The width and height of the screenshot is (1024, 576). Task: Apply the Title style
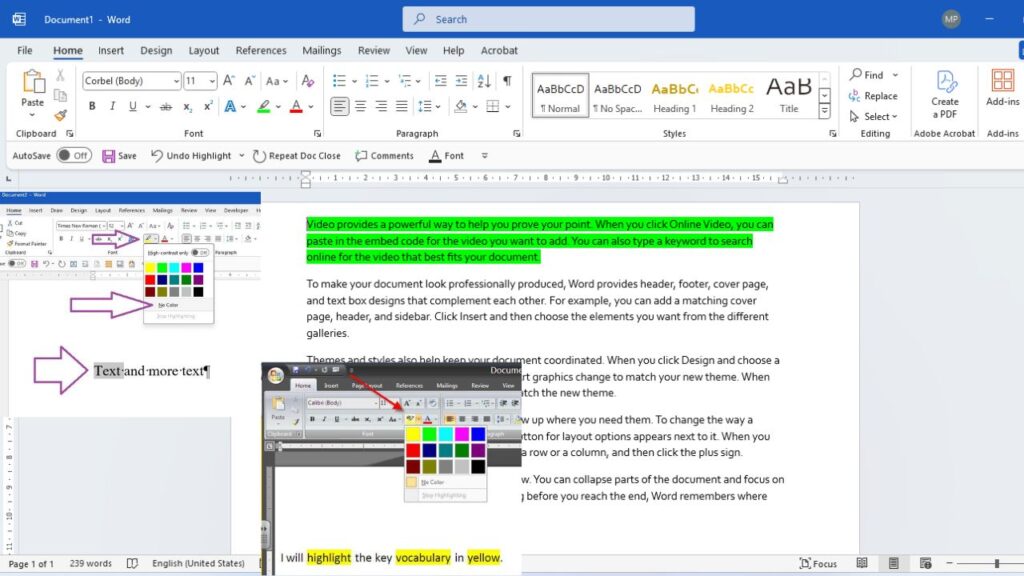tap(789, 95)
